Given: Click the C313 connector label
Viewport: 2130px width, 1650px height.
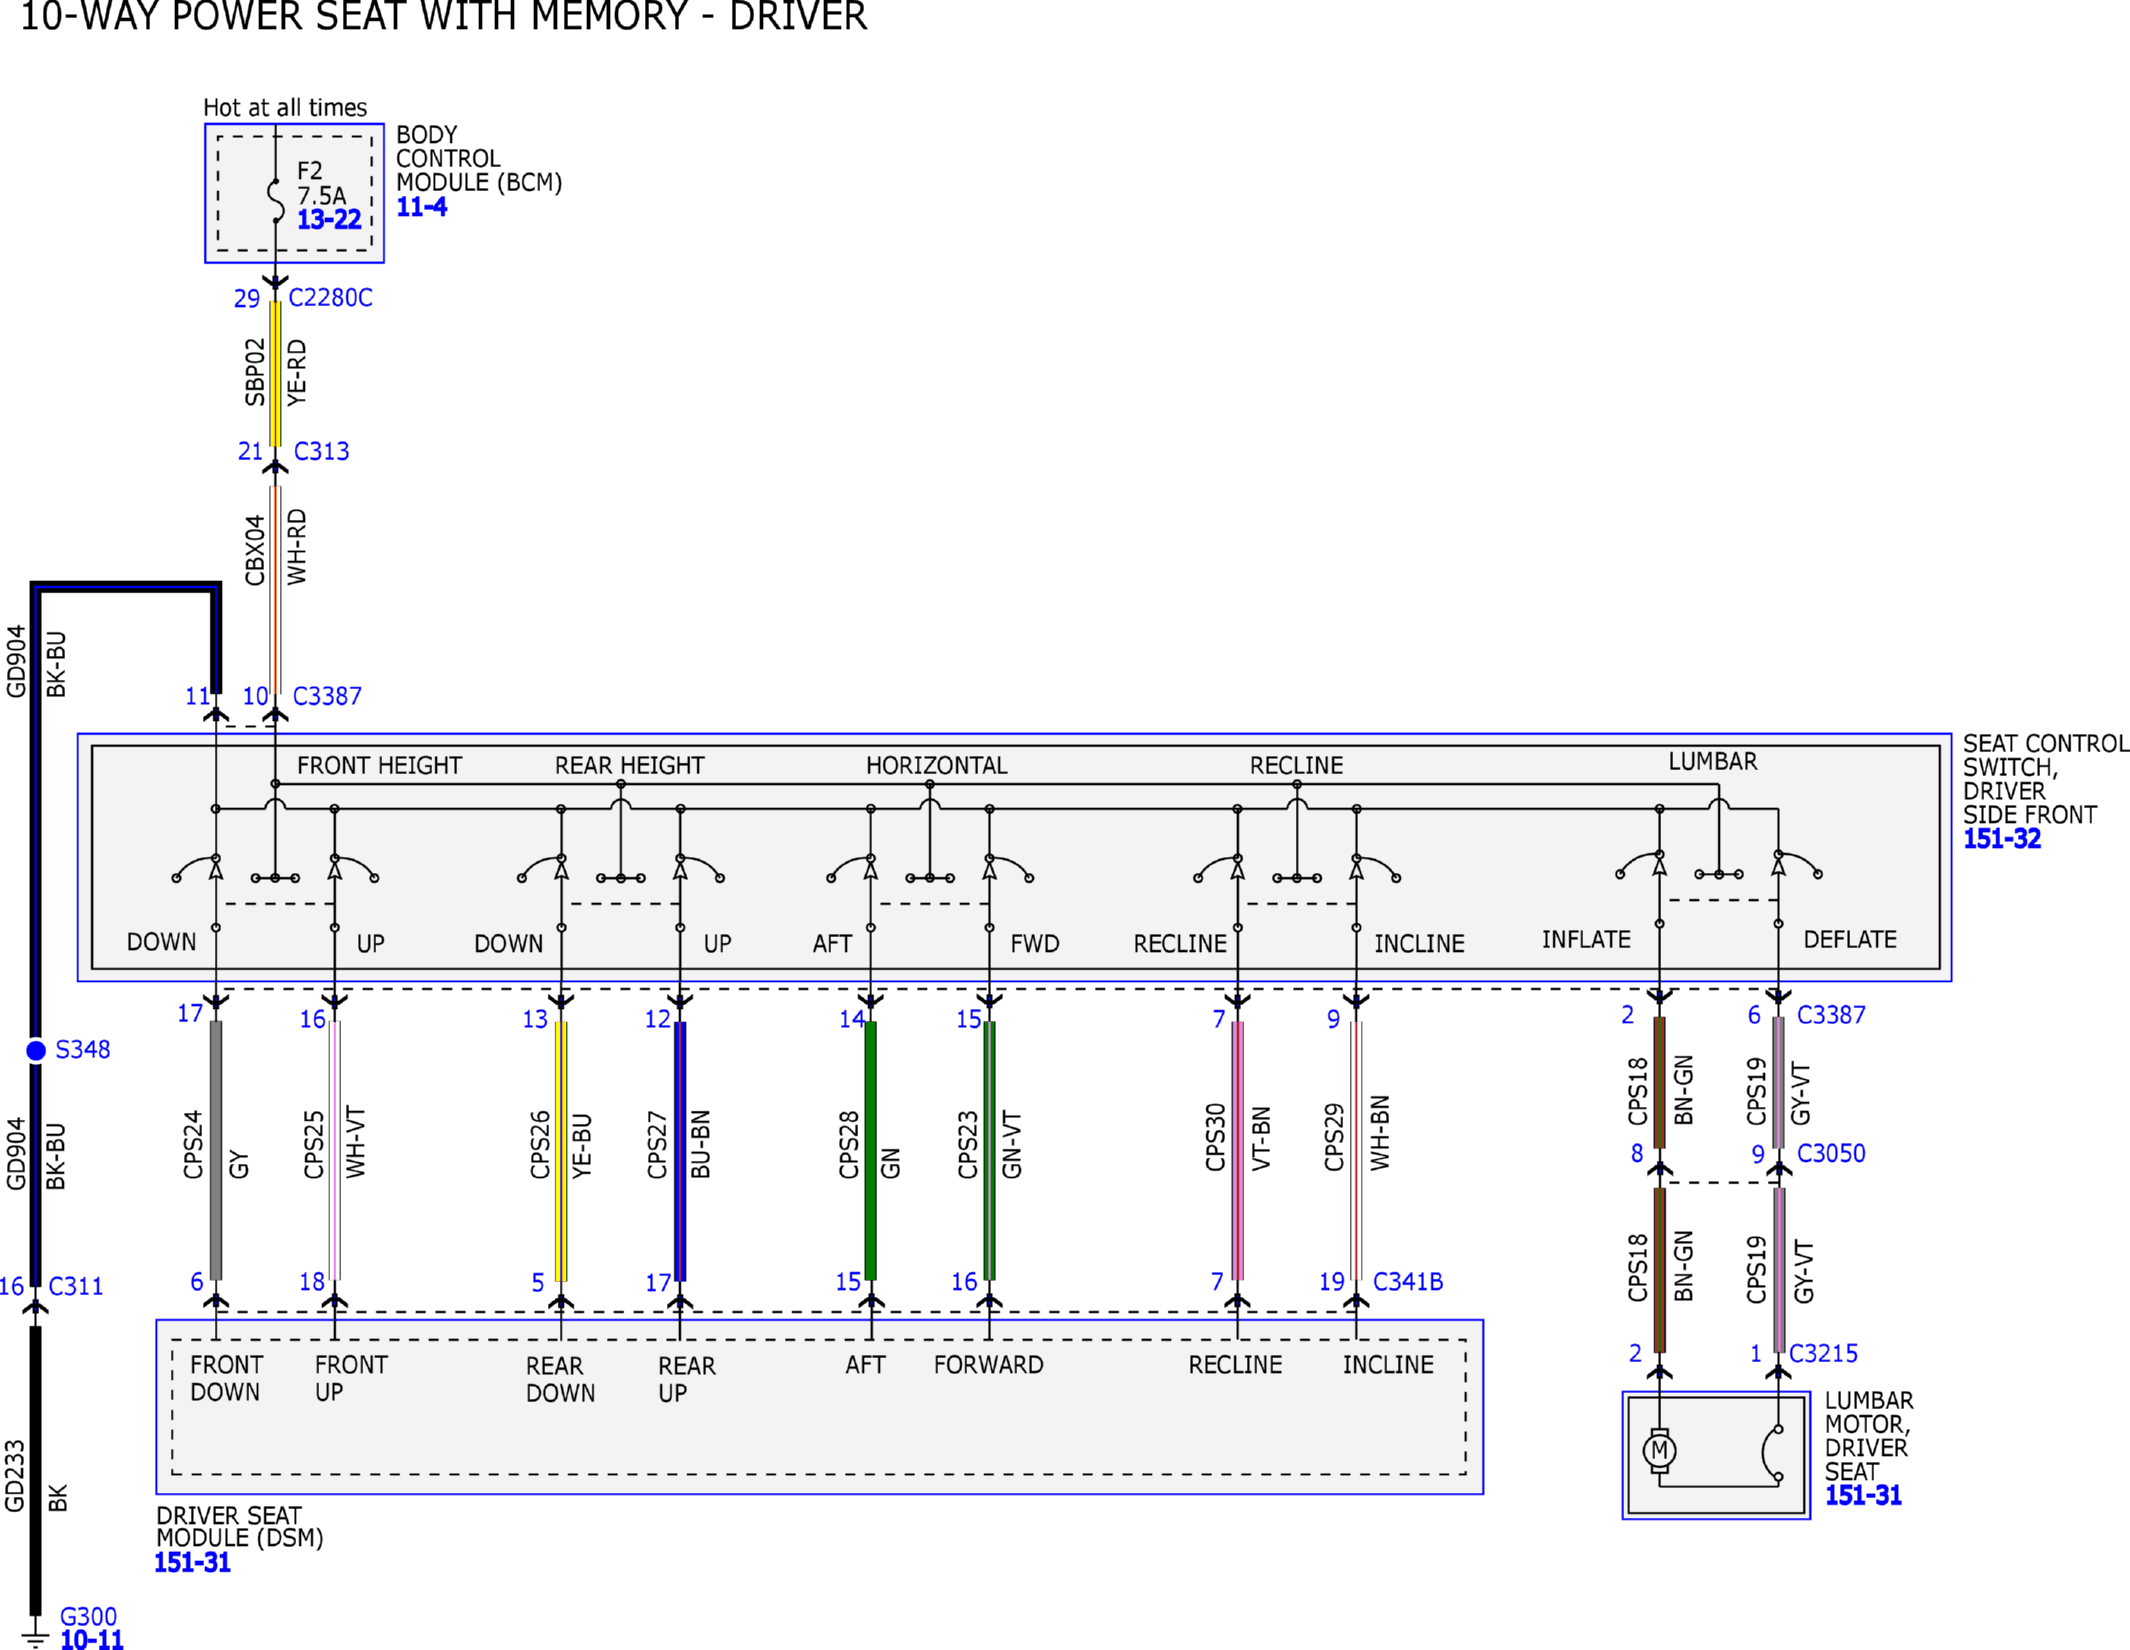Looking at the screenshot, I should (321, 451).
